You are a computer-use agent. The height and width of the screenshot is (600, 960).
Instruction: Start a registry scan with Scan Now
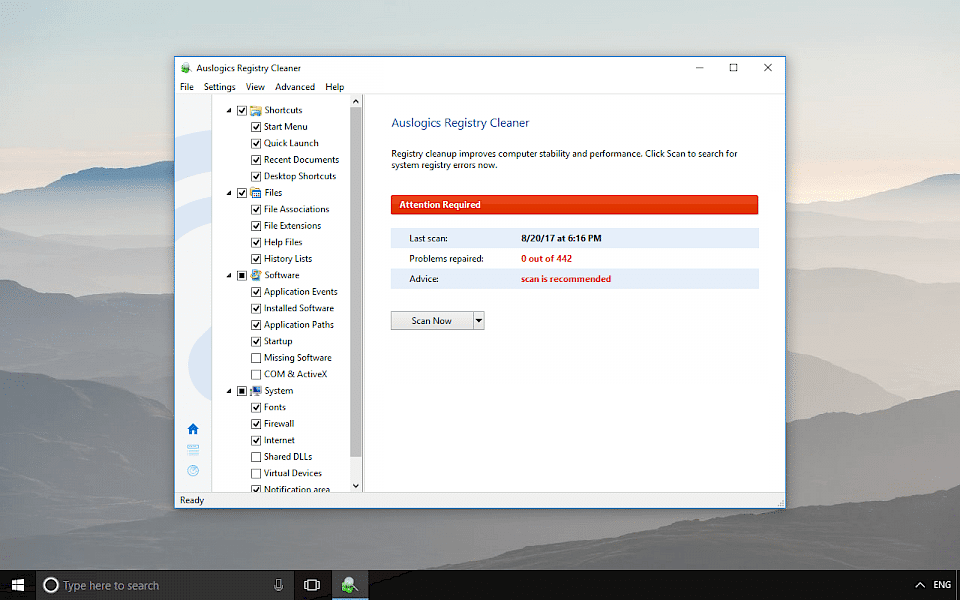432,321
